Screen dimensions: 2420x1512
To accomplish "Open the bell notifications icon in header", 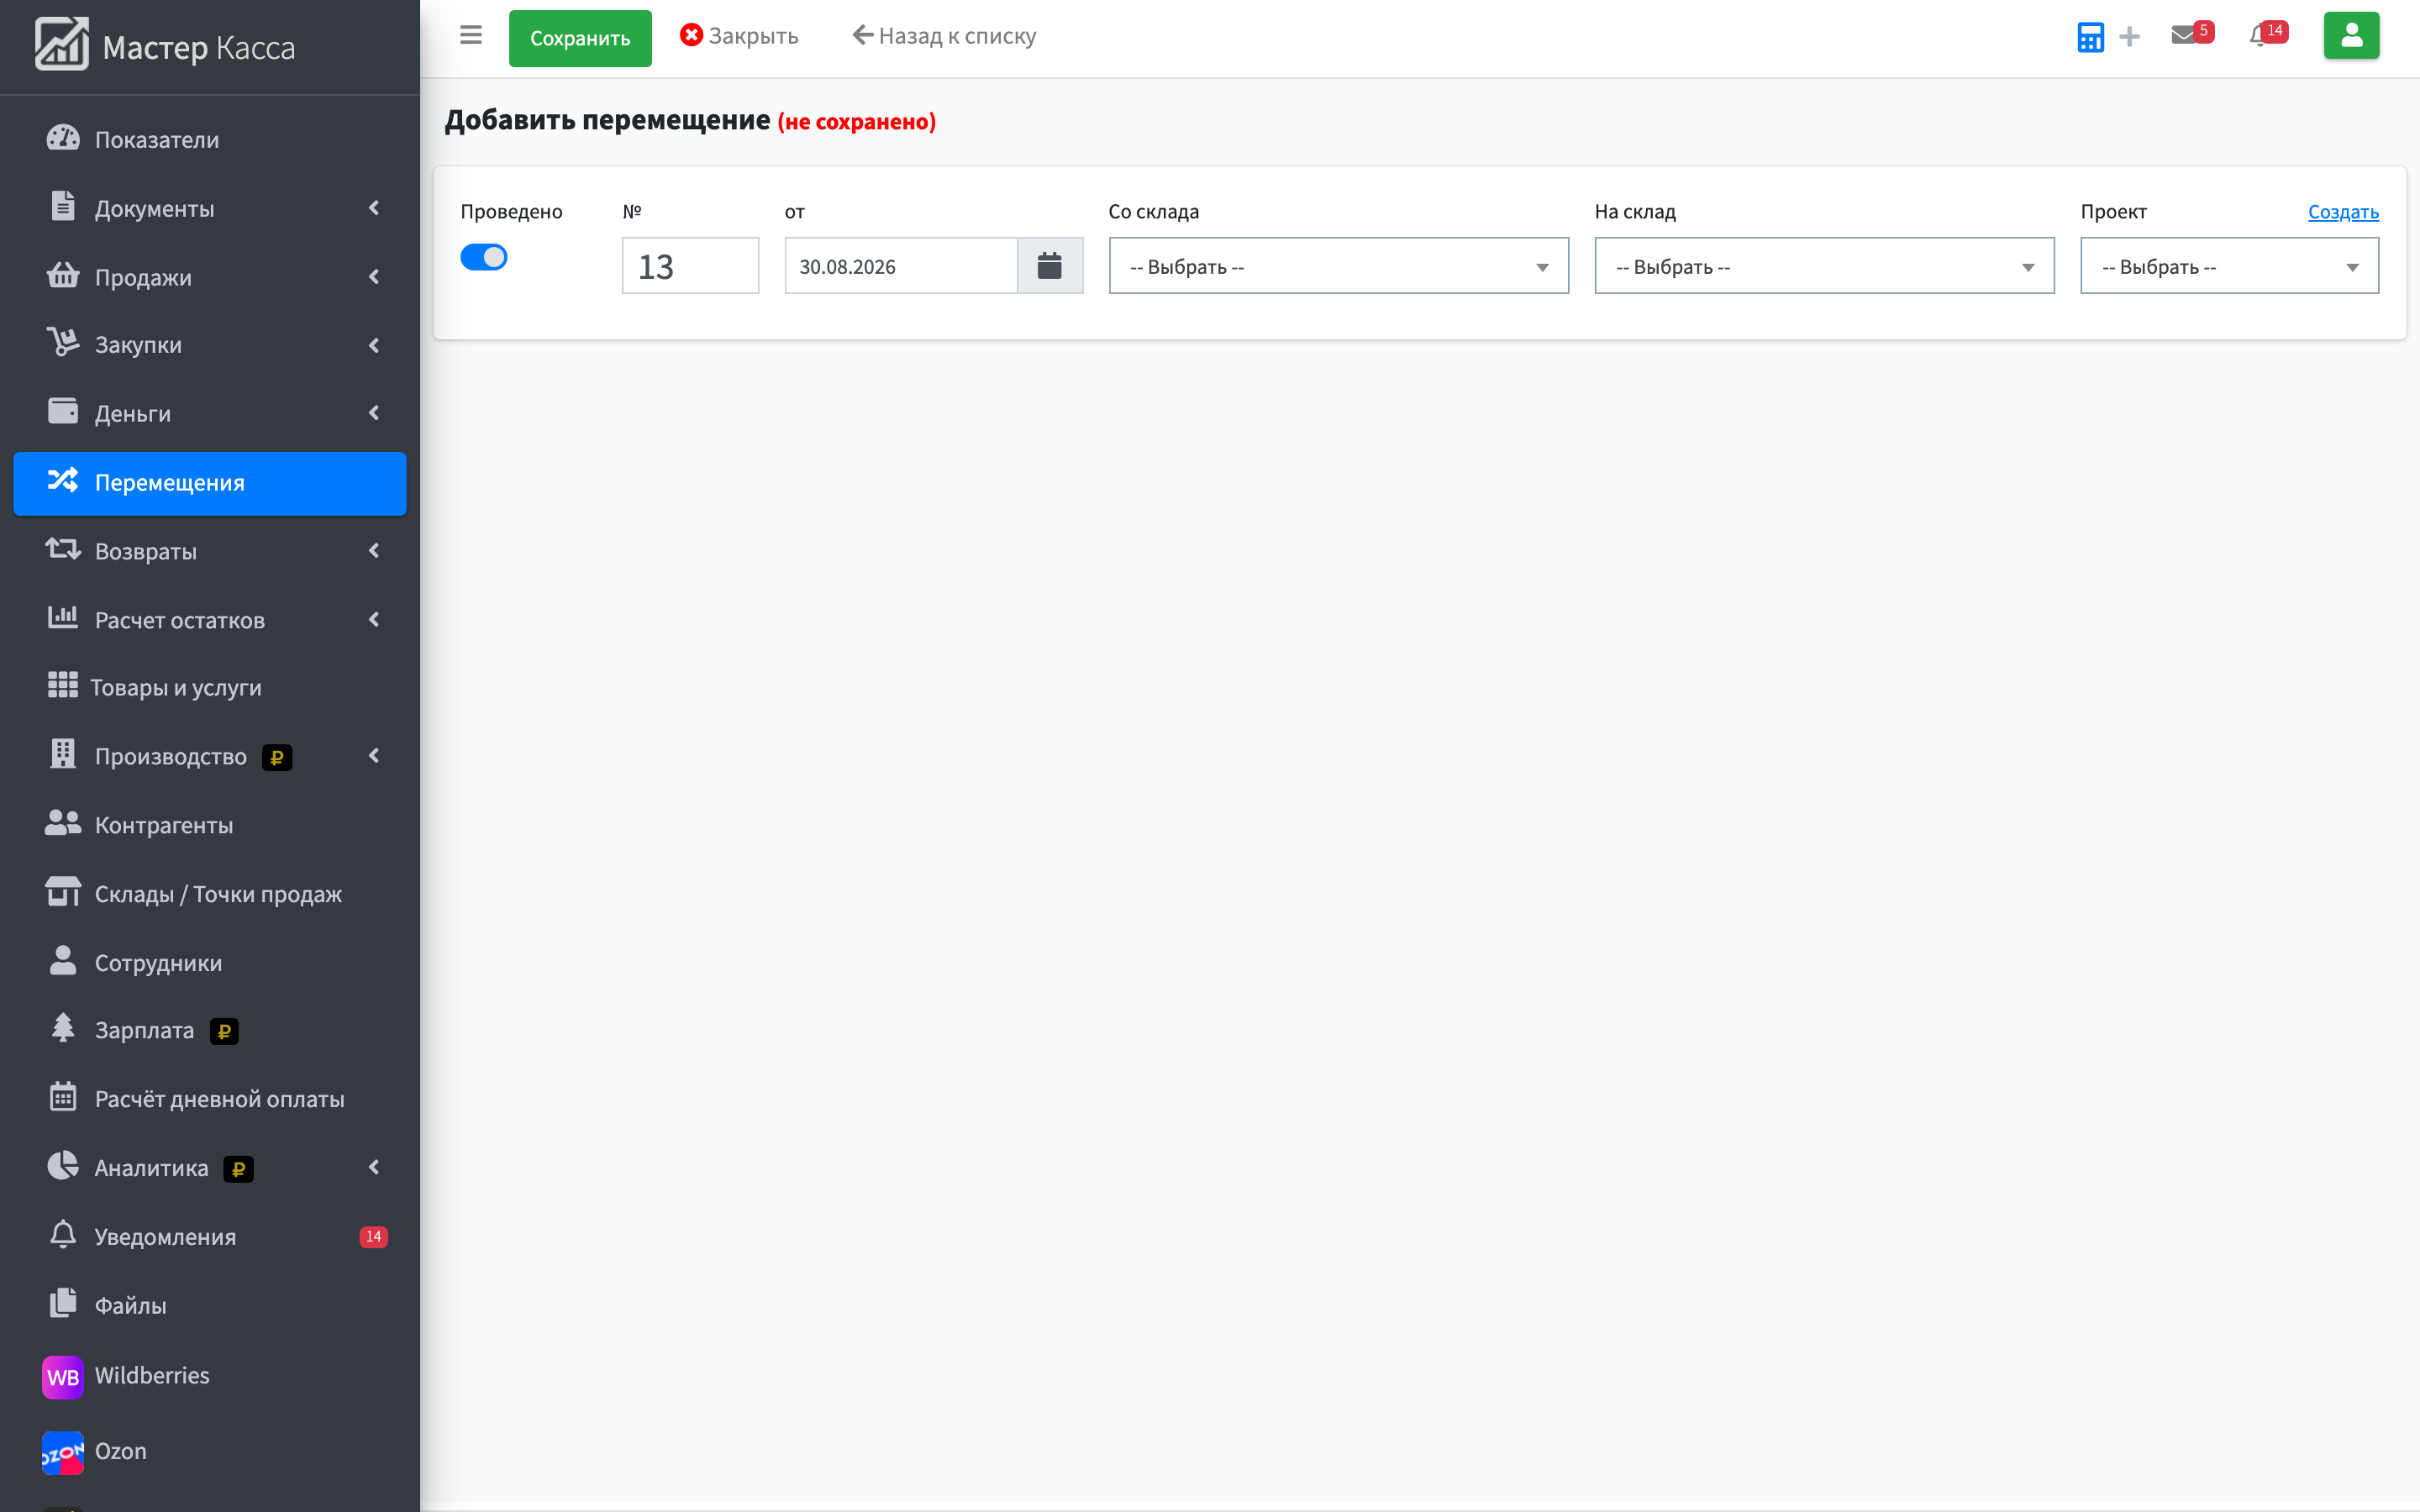I will (x=2259, y=36).
